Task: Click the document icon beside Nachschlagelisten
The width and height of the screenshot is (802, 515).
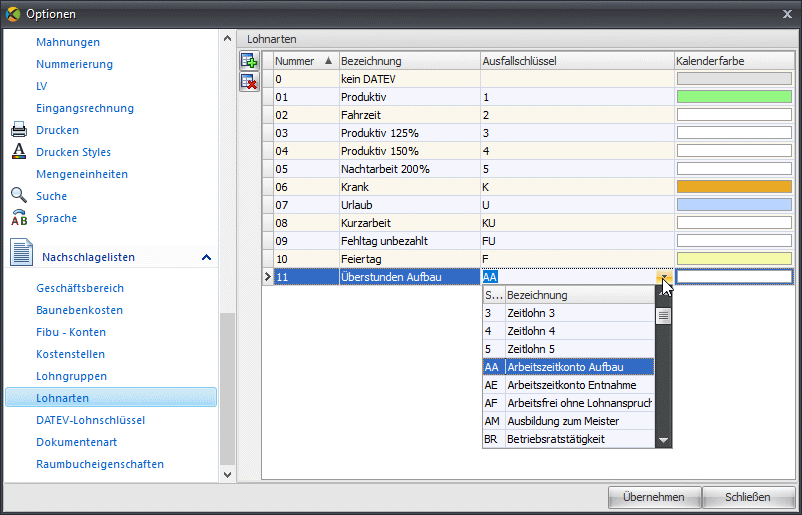Action: point(21,252)
